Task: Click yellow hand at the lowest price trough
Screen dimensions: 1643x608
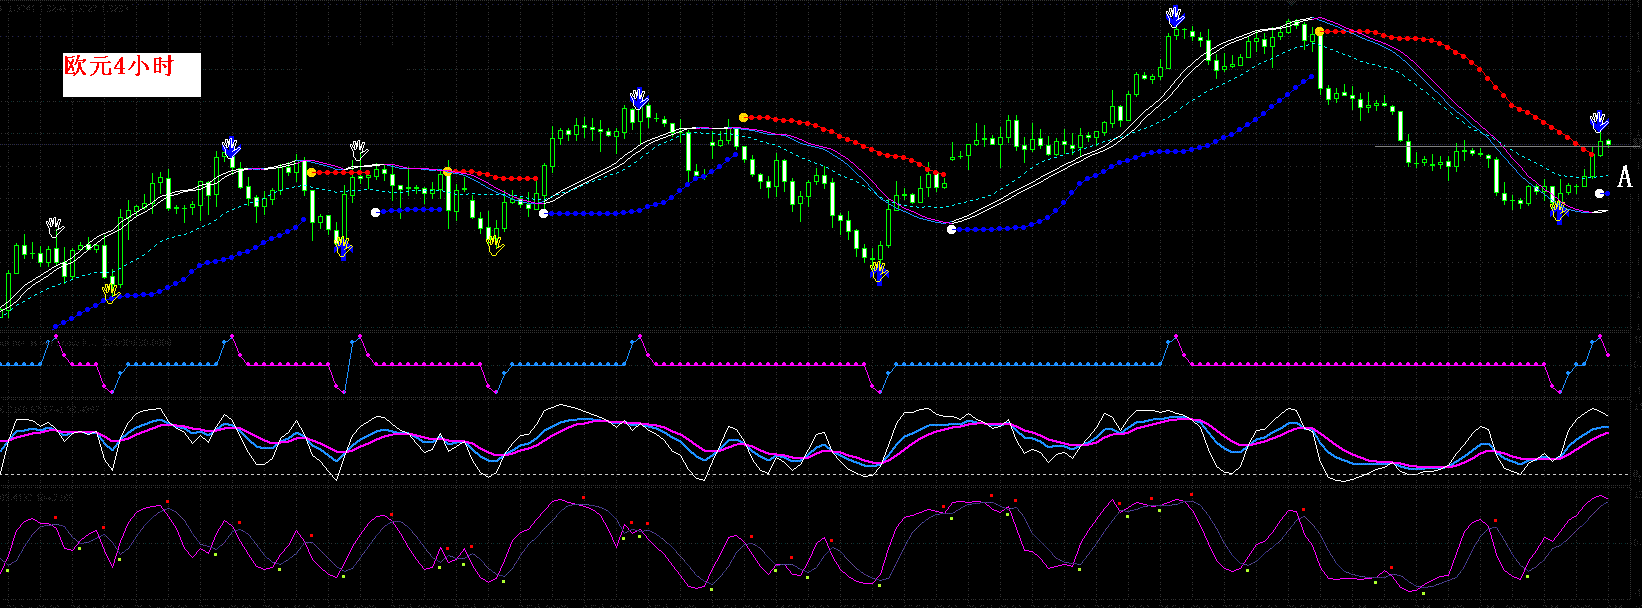Action: pyautogui.click(x=879, y=272)
